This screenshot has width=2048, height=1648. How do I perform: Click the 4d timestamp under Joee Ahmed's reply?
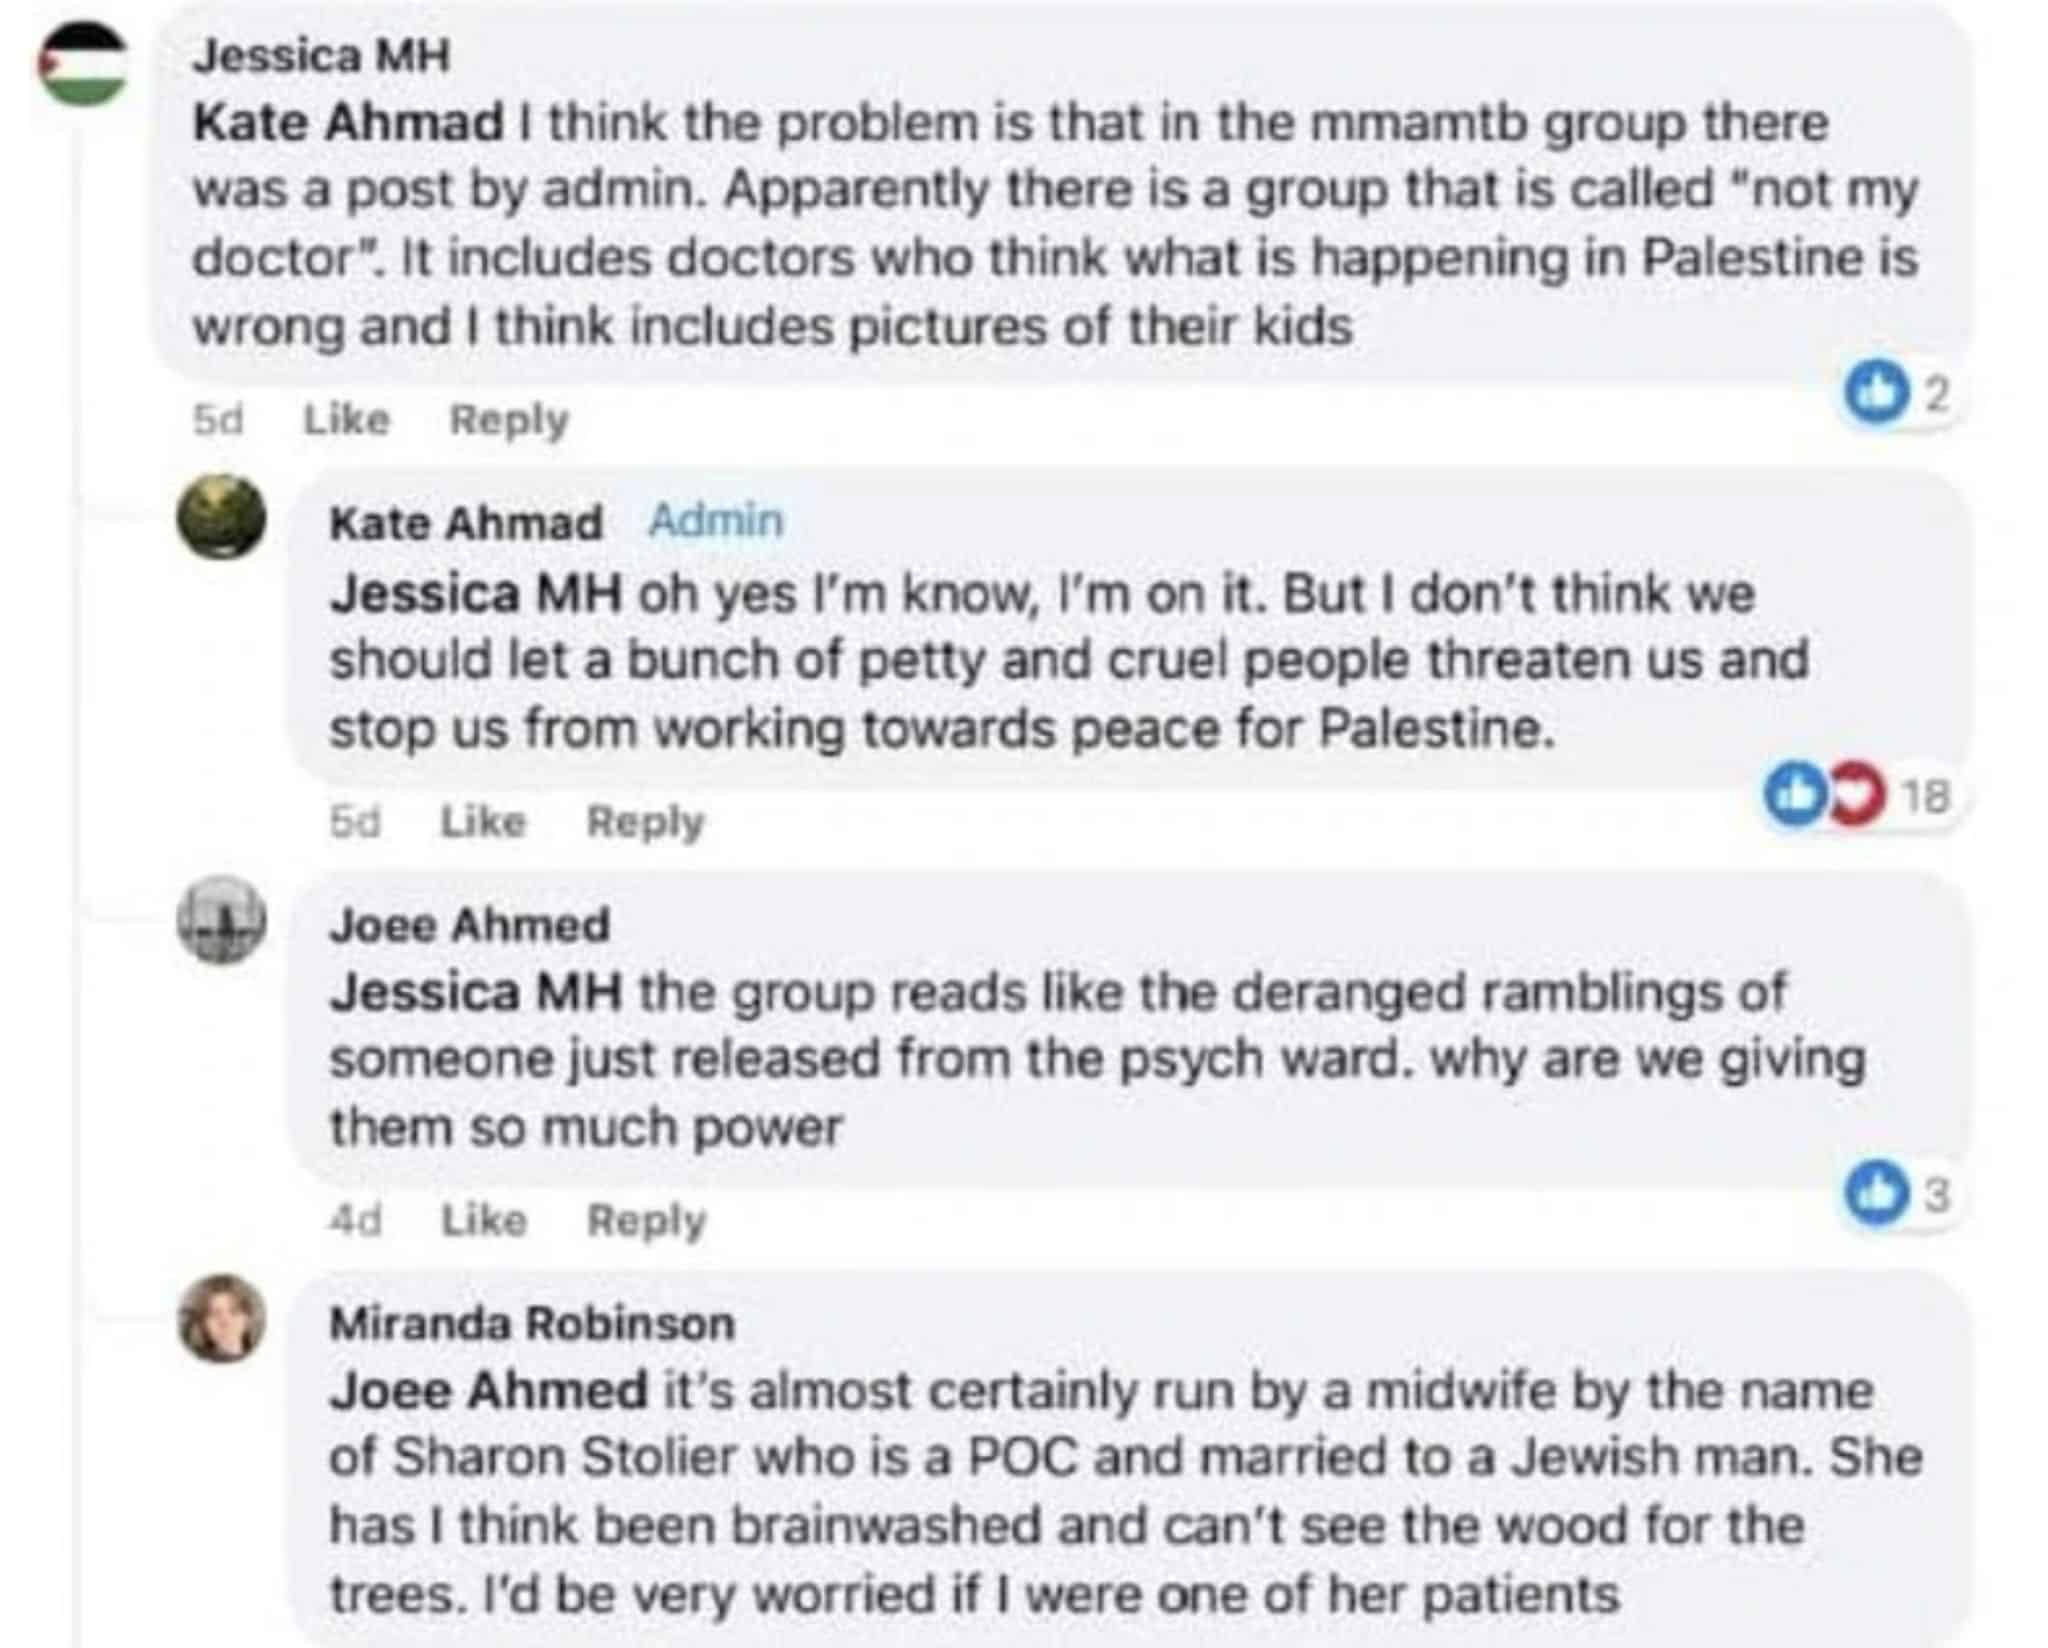[355, 1220]
